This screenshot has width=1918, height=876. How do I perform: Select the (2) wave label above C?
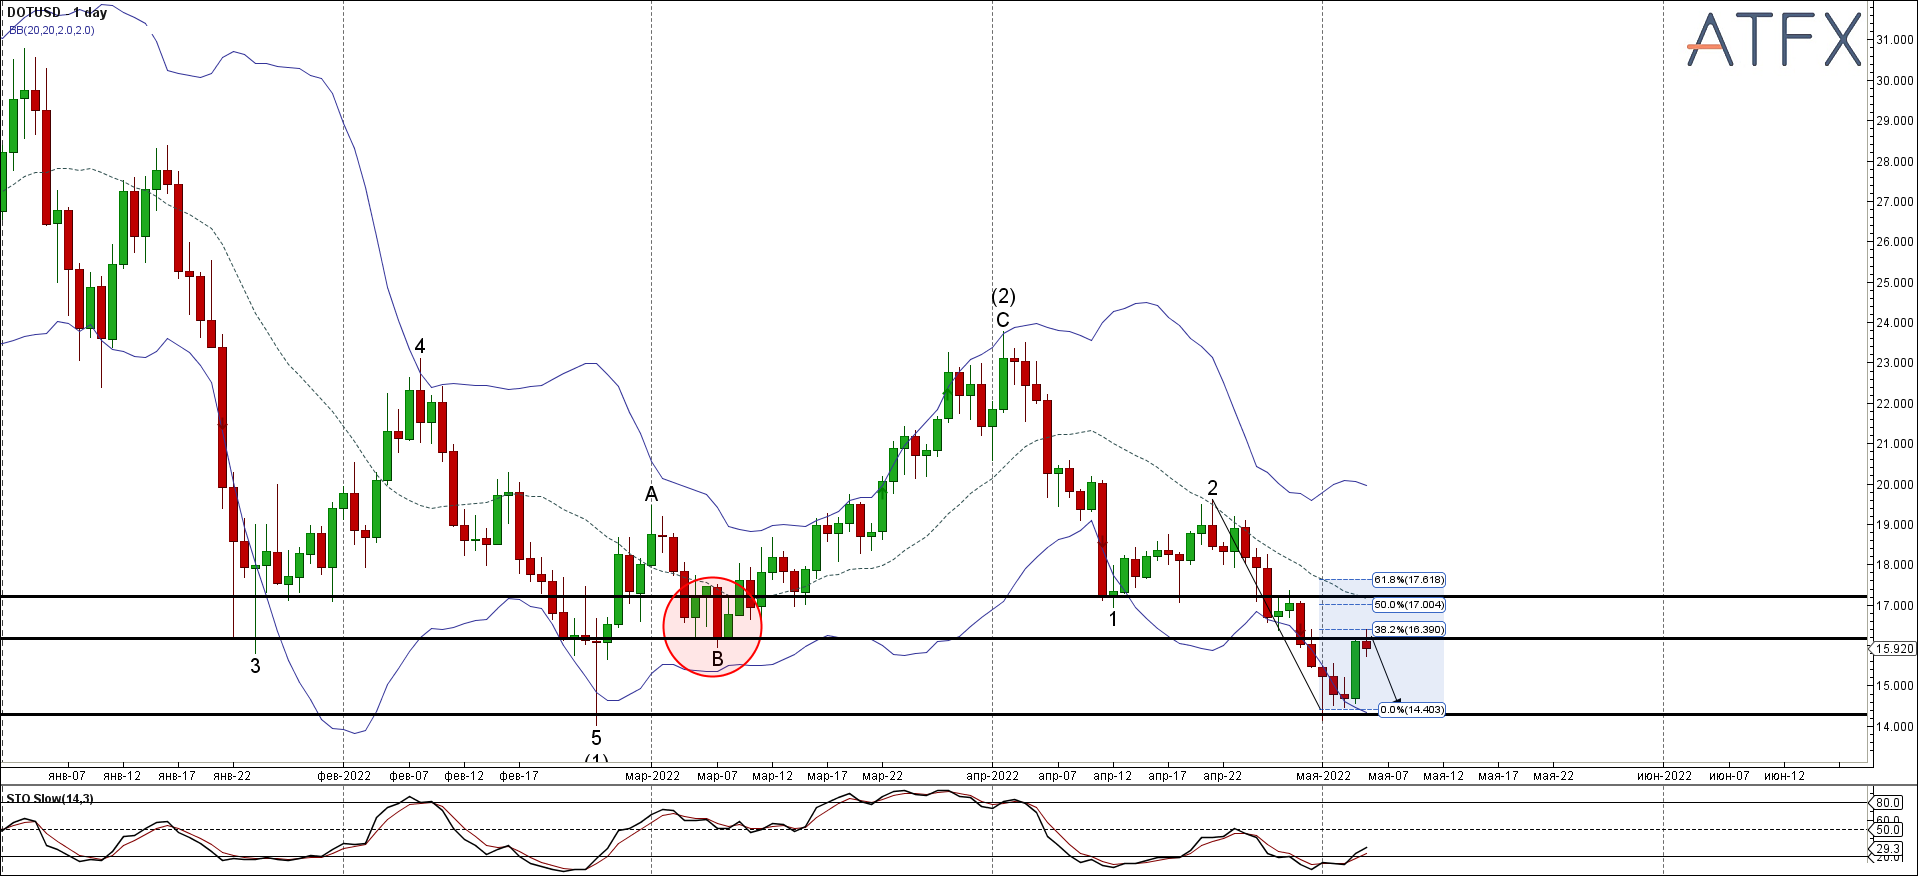1003,296
